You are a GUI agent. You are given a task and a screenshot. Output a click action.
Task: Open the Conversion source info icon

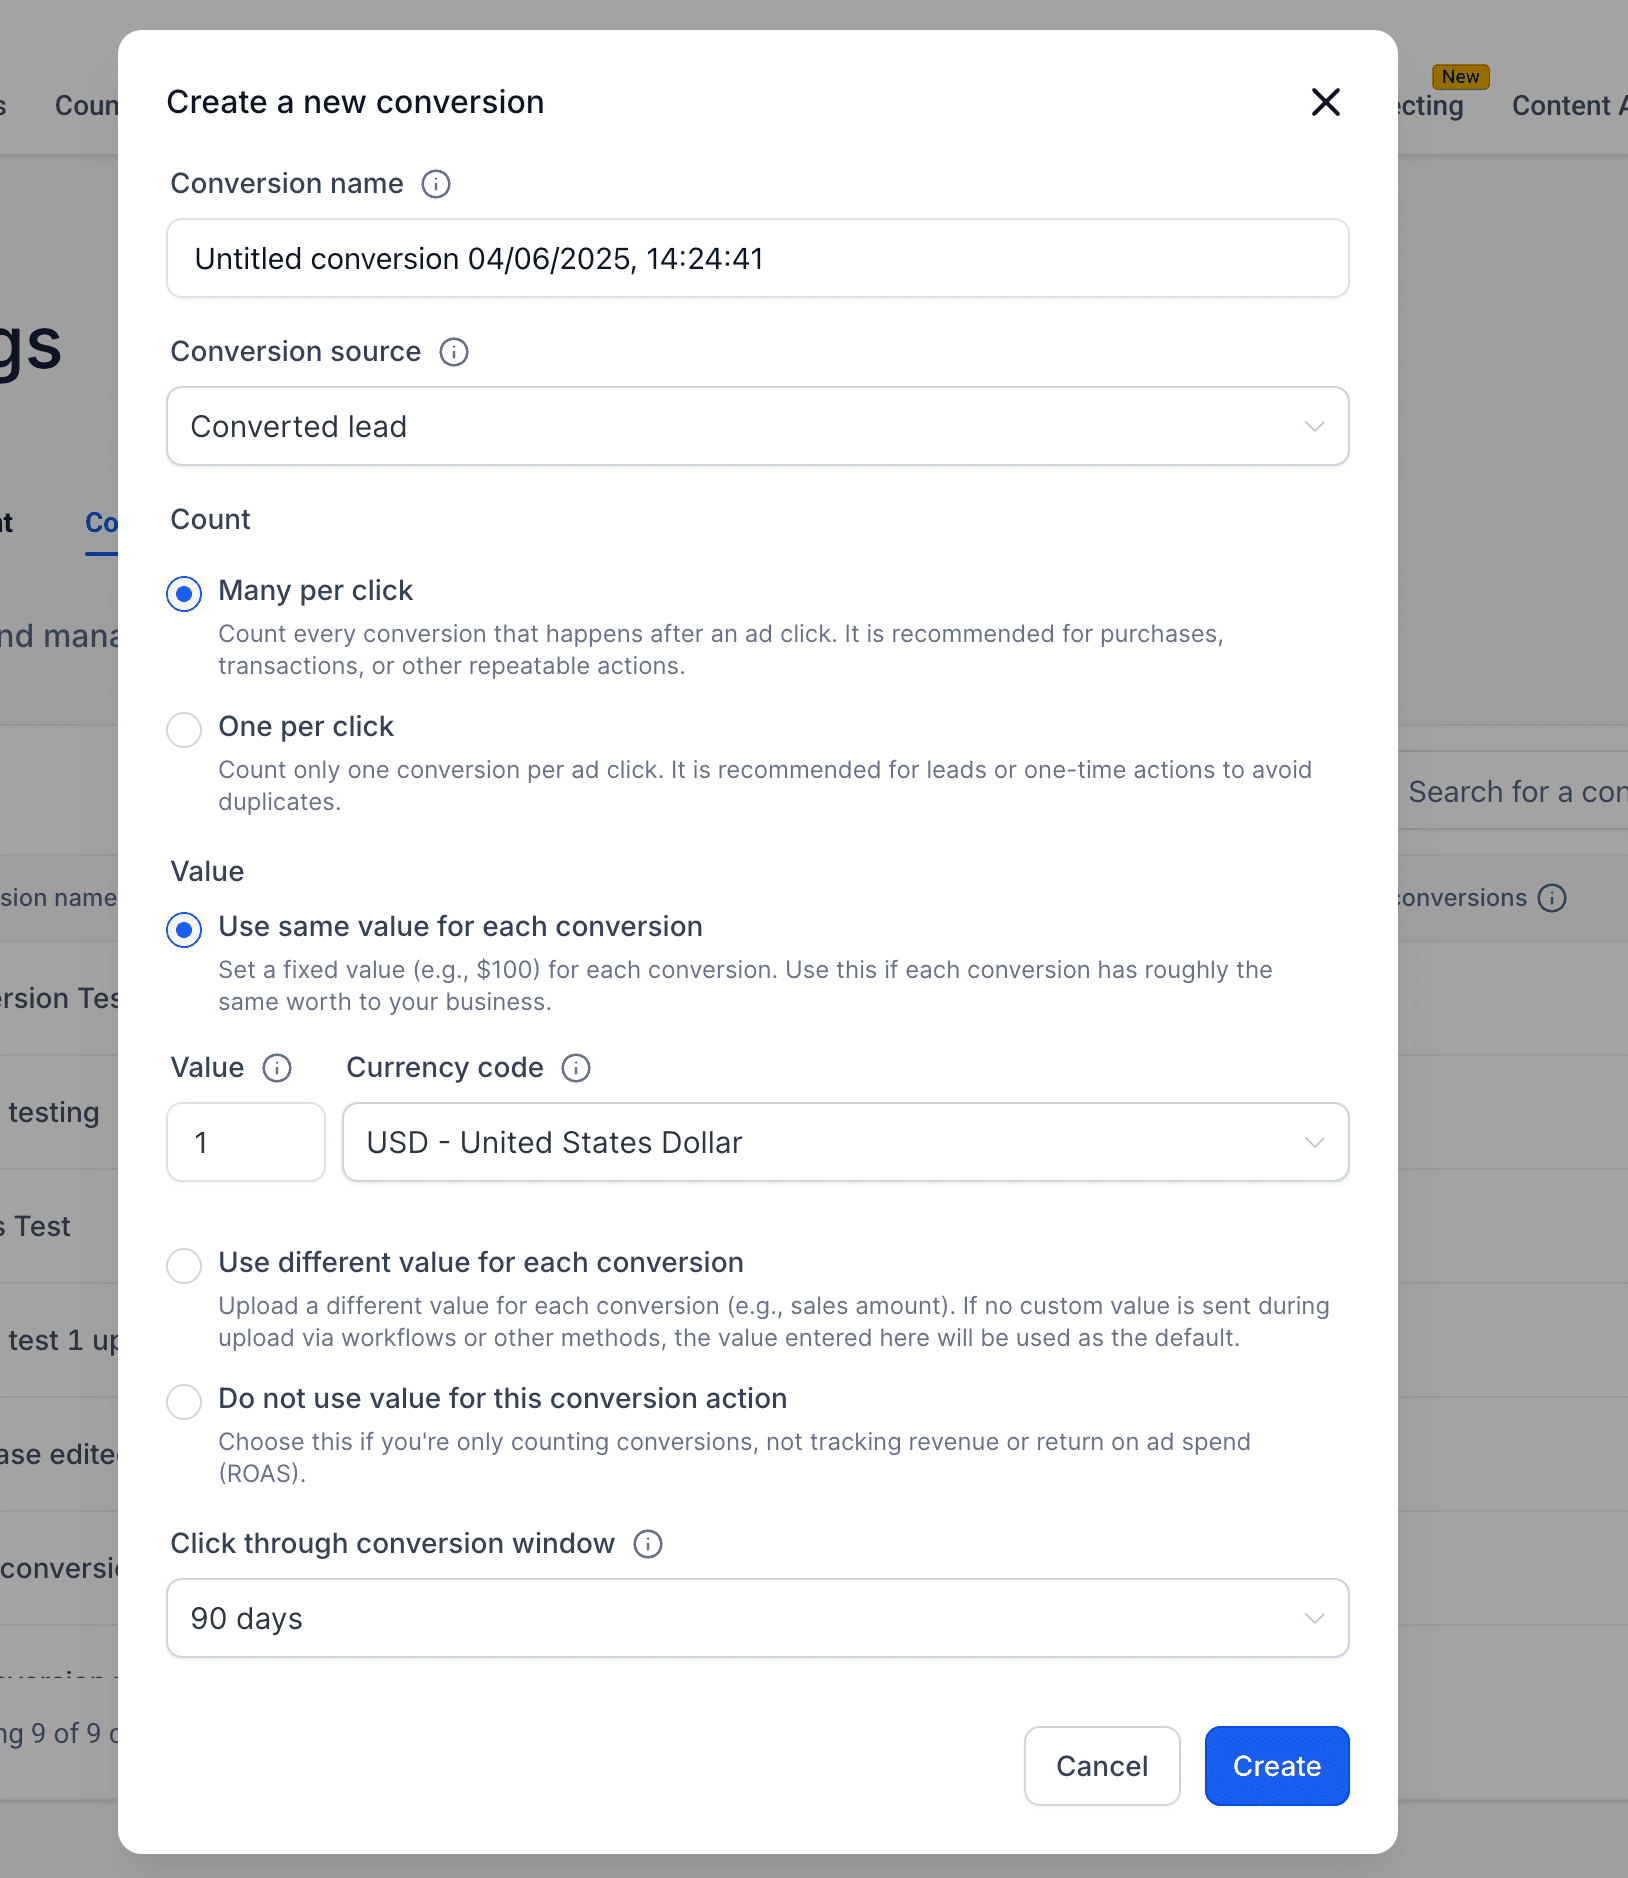click(x=454, y=352)
